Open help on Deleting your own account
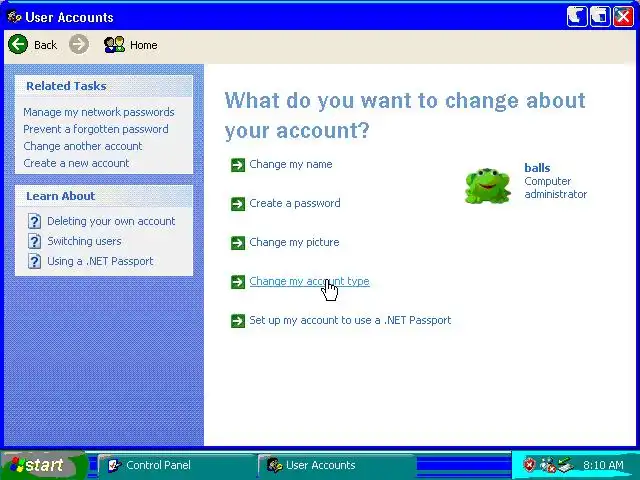The image size is (640, 480). click(111, 221)
